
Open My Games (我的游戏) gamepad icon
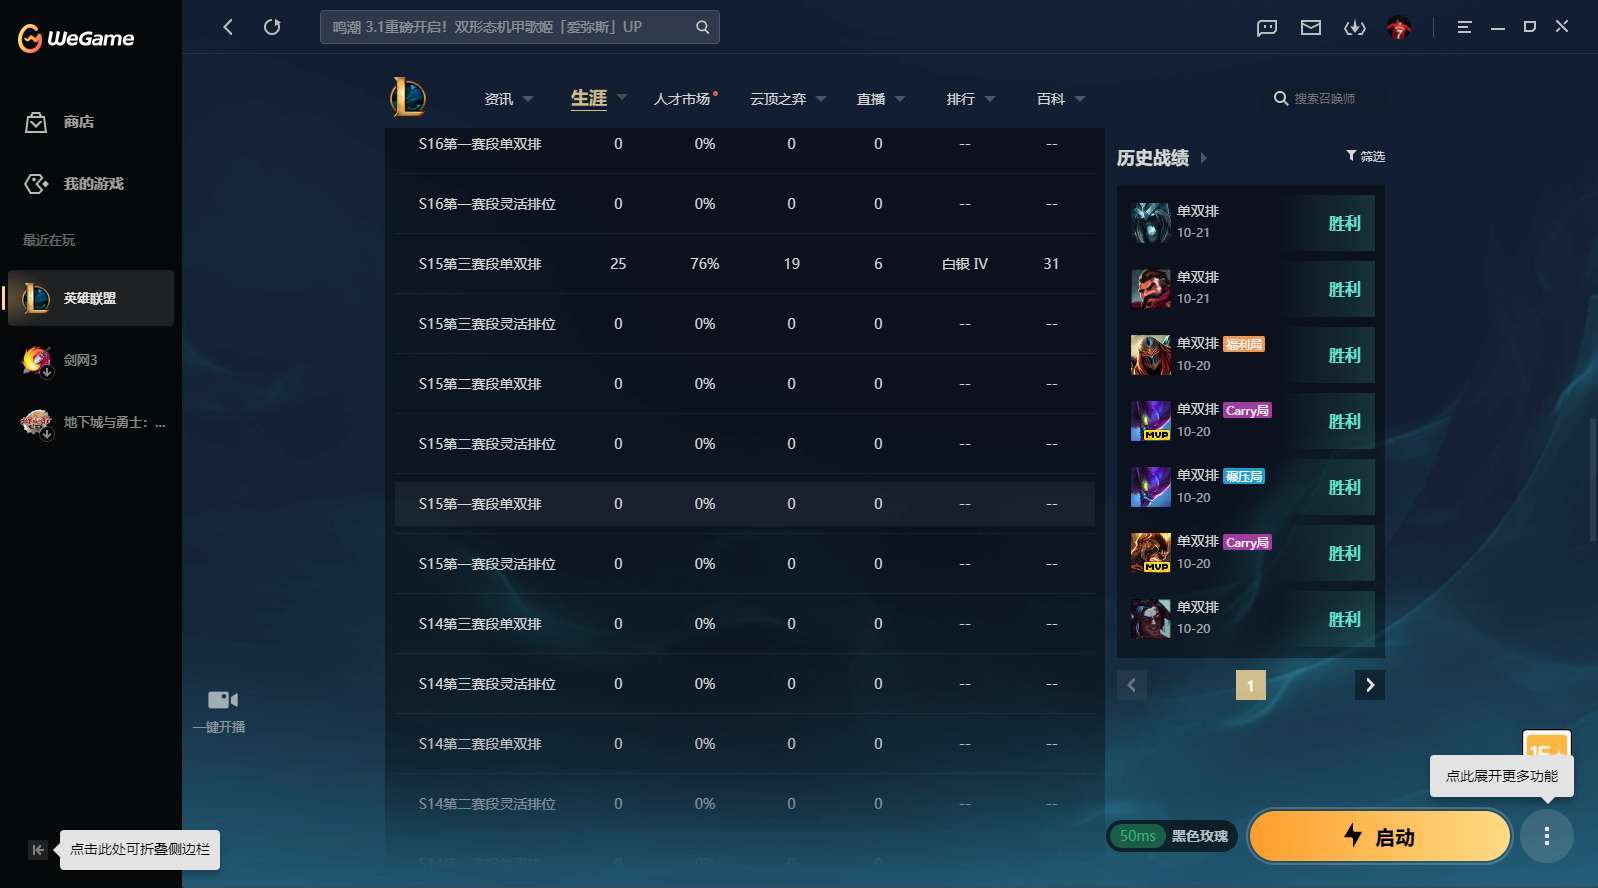click(36, 184)
